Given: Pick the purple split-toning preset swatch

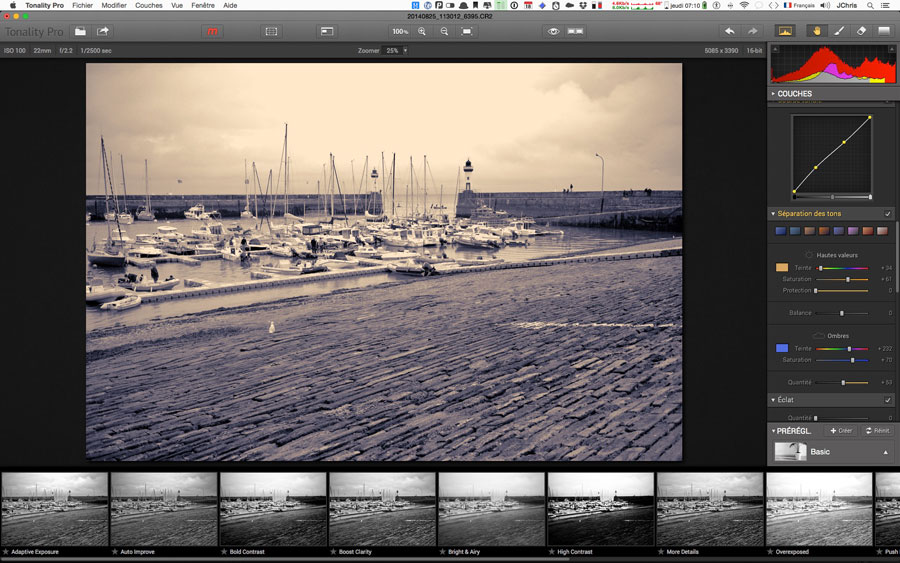Looking at the screenshot, I should 853,231.
